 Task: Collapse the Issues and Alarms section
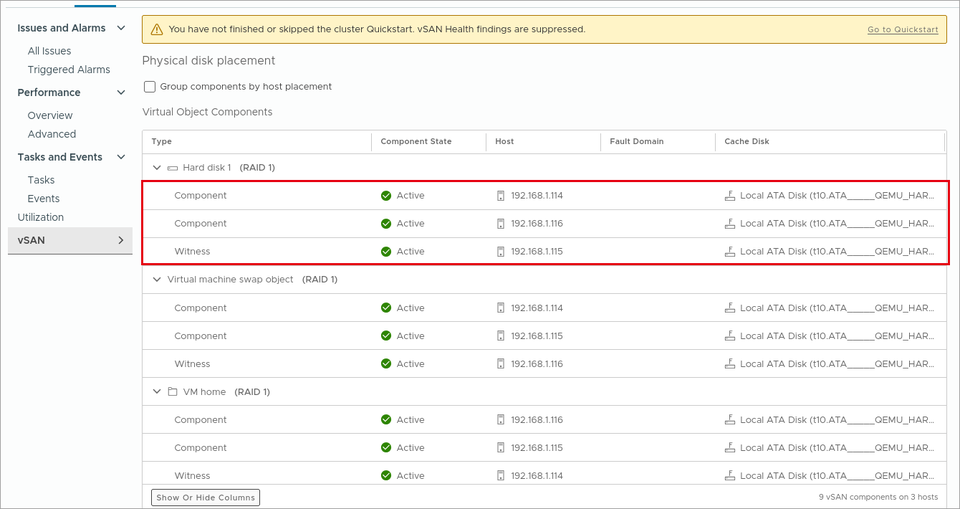point(121,28)
